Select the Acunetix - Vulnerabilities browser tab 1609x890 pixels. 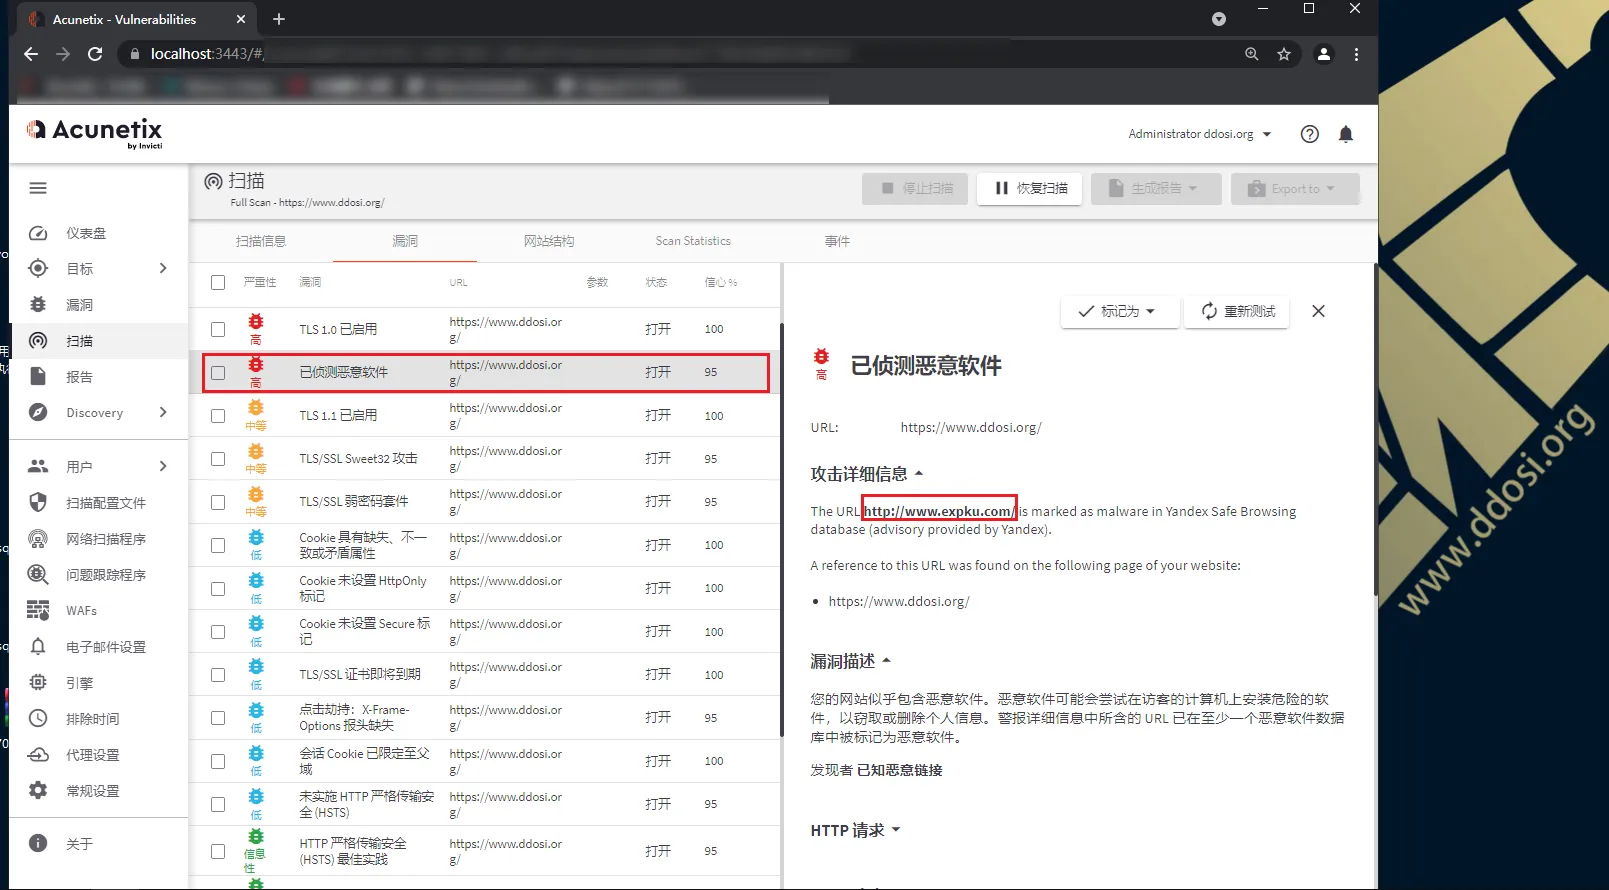pyautogui.click(x=137, y=19)
